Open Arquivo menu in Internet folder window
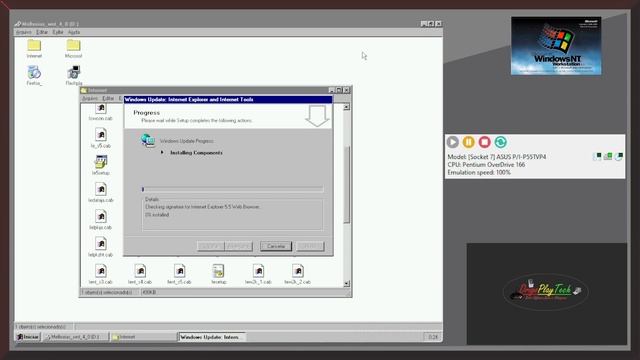 pyautogui.click(x=90, y=98)
